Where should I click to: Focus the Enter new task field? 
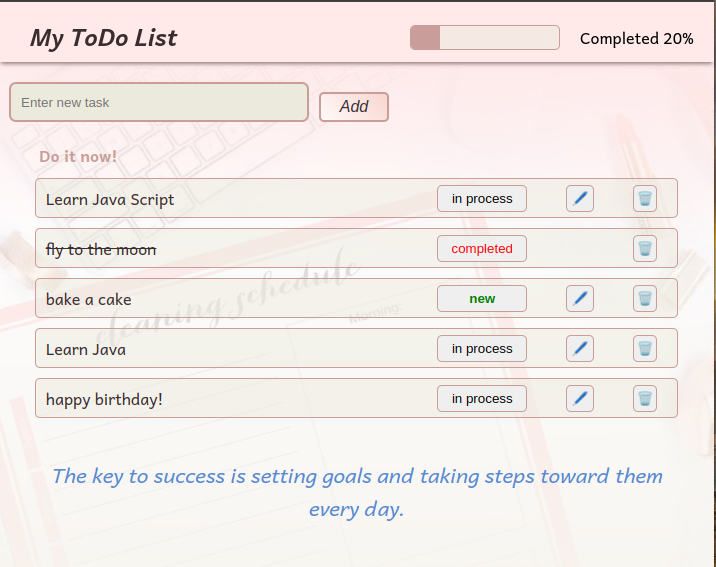(159, 102)
